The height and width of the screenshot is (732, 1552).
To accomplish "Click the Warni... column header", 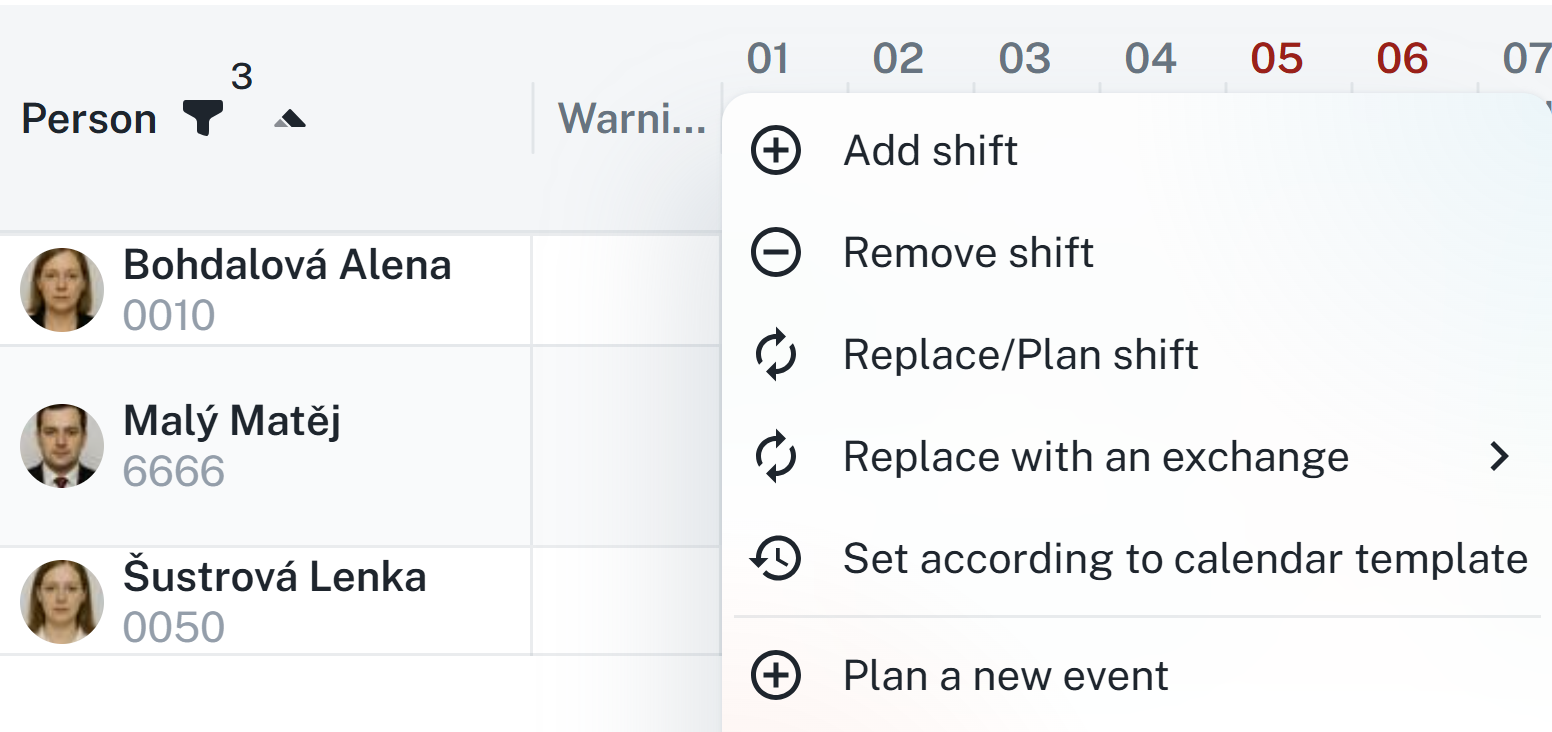I will click(631, 119).
